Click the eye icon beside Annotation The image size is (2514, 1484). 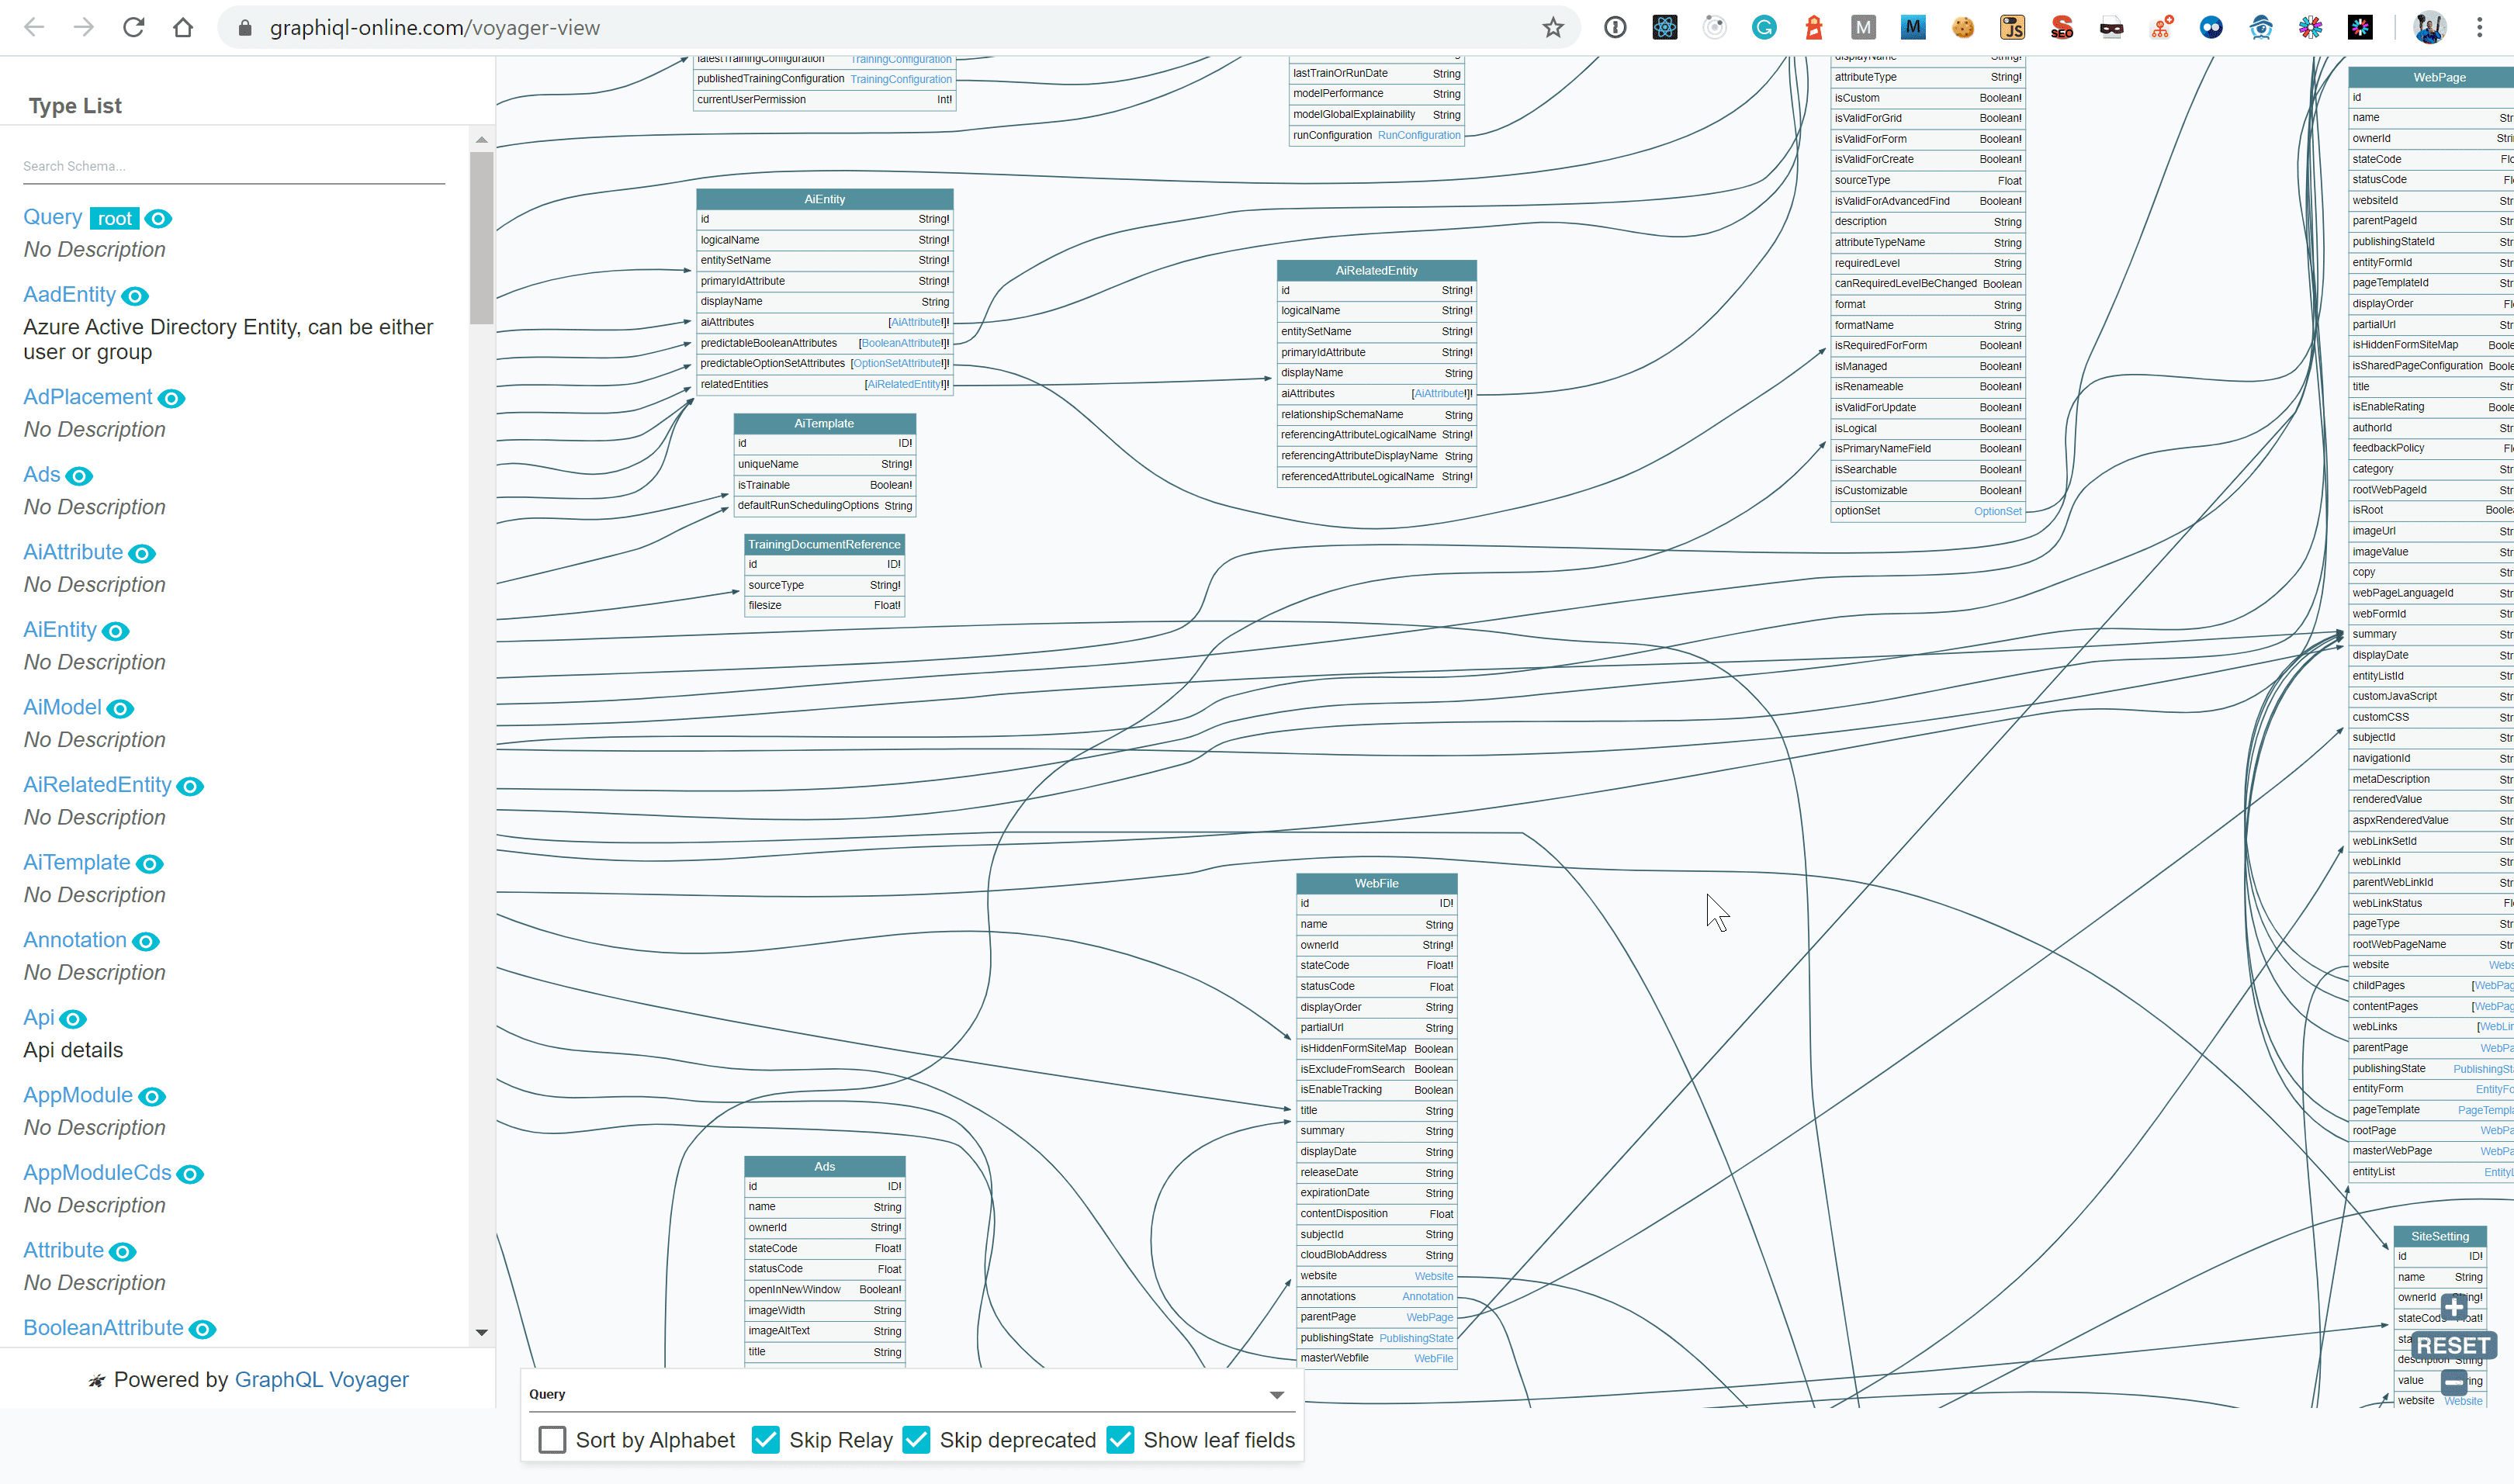(146, 942)
